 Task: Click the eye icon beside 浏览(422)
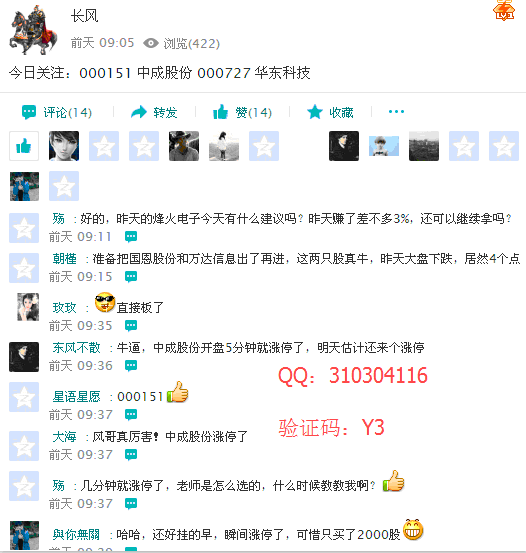click(x=151, y=43)
